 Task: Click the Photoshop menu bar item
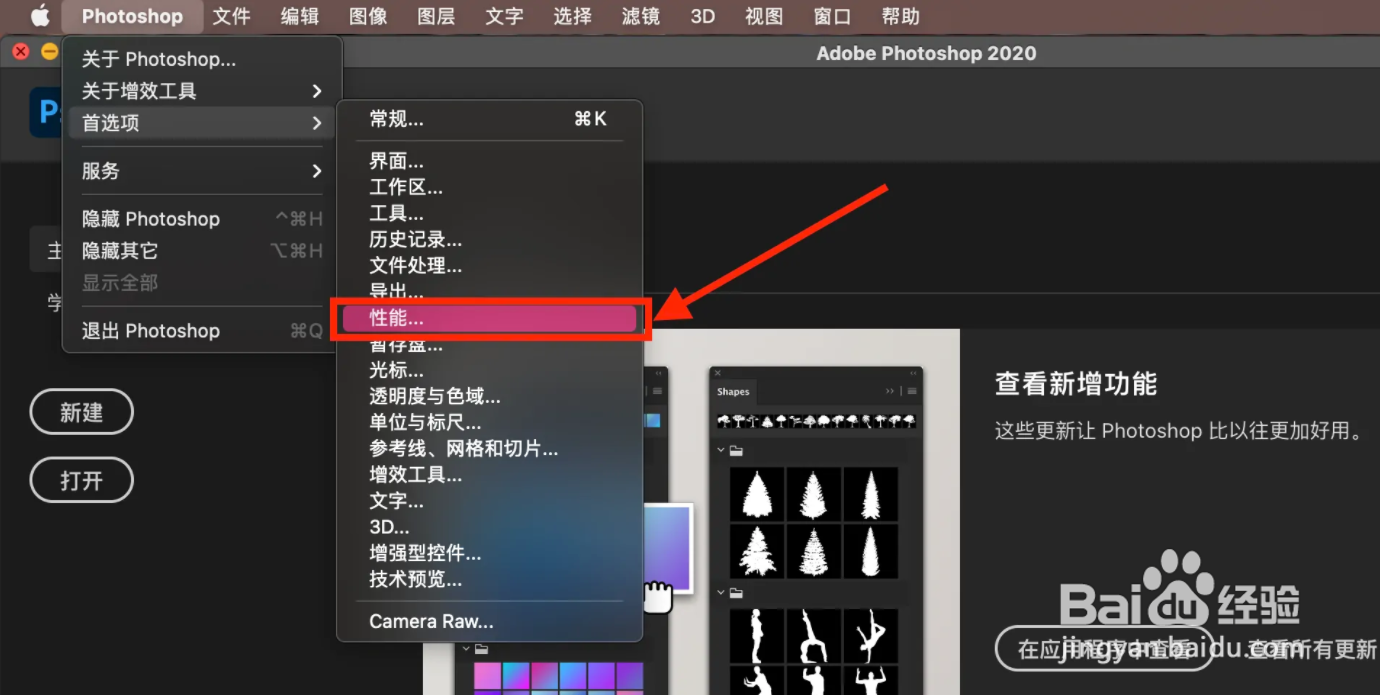pos(132,16)
